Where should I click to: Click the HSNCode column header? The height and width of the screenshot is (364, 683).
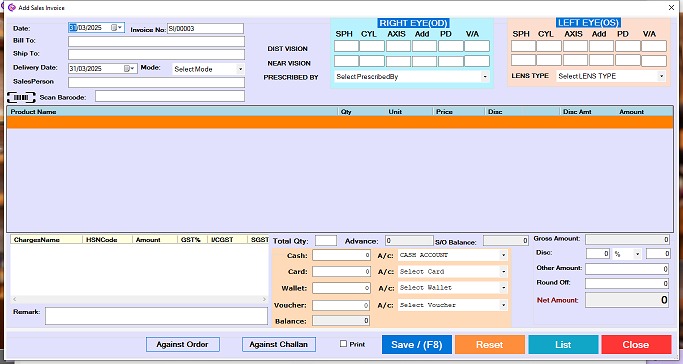tap(101, 240)
